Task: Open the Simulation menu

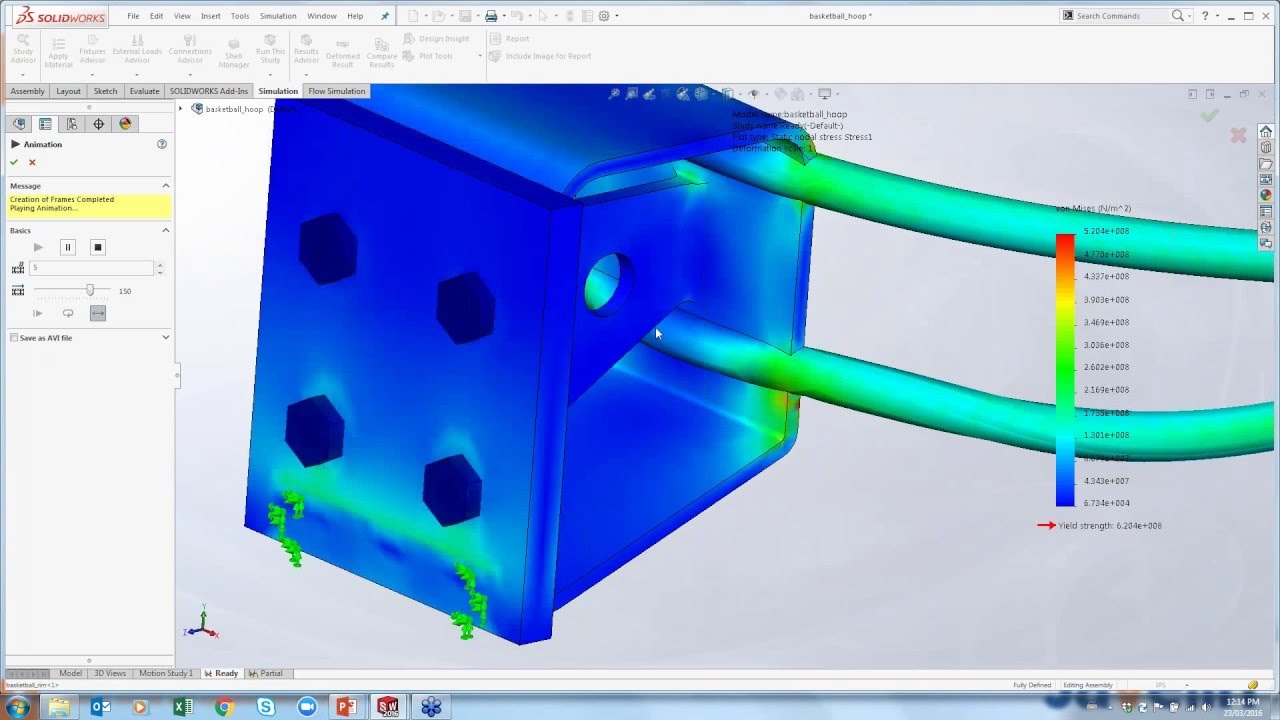Action: pos(278,16)
